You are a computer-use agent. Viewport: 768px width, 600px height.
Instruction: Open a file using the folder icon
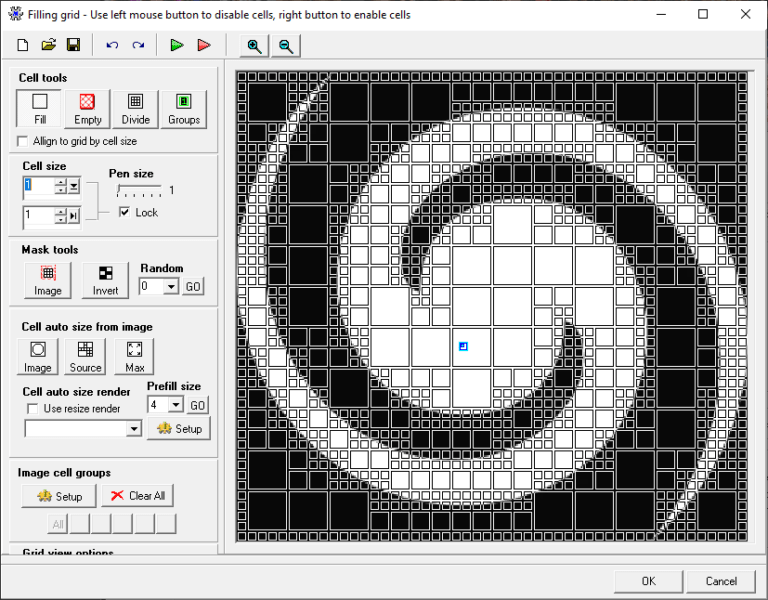(x=48, y=46)
